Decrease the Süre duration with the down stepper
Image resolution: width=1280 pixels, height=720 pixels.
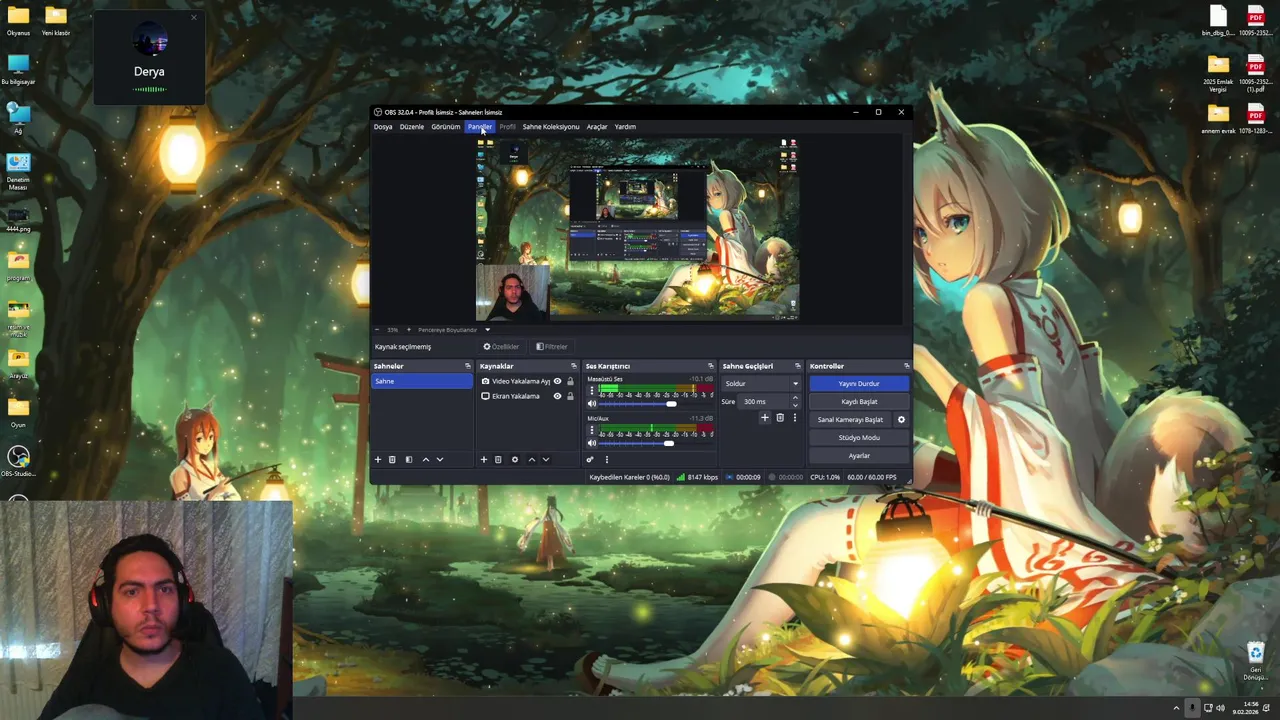pos(795,405)
